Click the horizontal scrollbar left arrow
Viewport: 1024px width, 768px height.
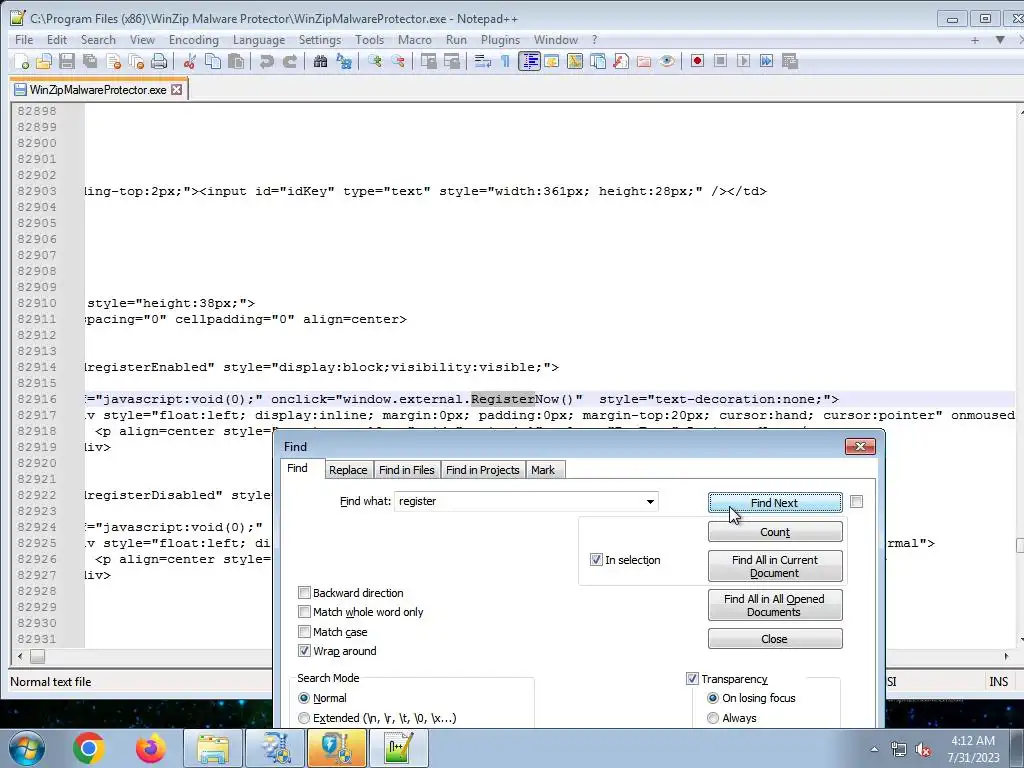click(20, 656)
